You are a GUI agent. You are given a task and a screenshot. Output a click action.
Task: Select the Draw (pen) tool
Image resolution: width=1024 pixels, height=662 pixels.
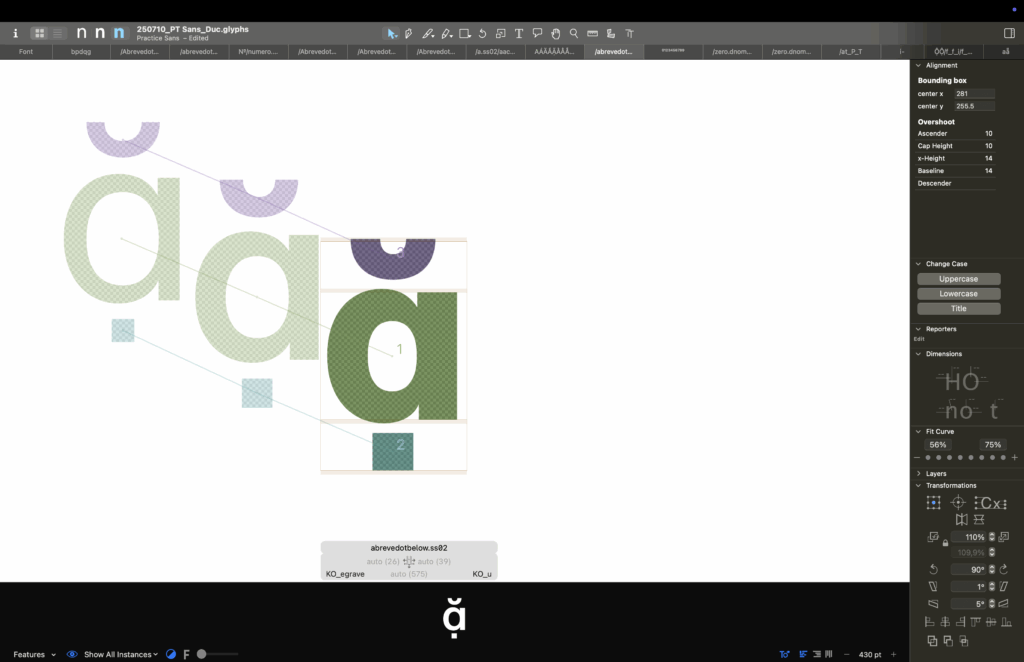click(409, 33)
